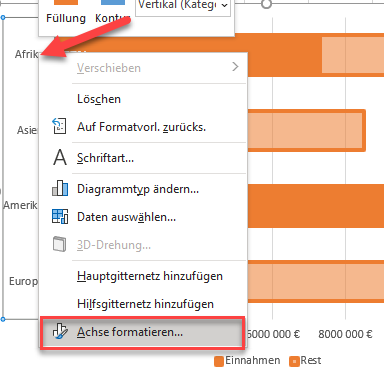Click the Afrika axis label
This screenshot has height=374, width=384.
click(27, 54)
